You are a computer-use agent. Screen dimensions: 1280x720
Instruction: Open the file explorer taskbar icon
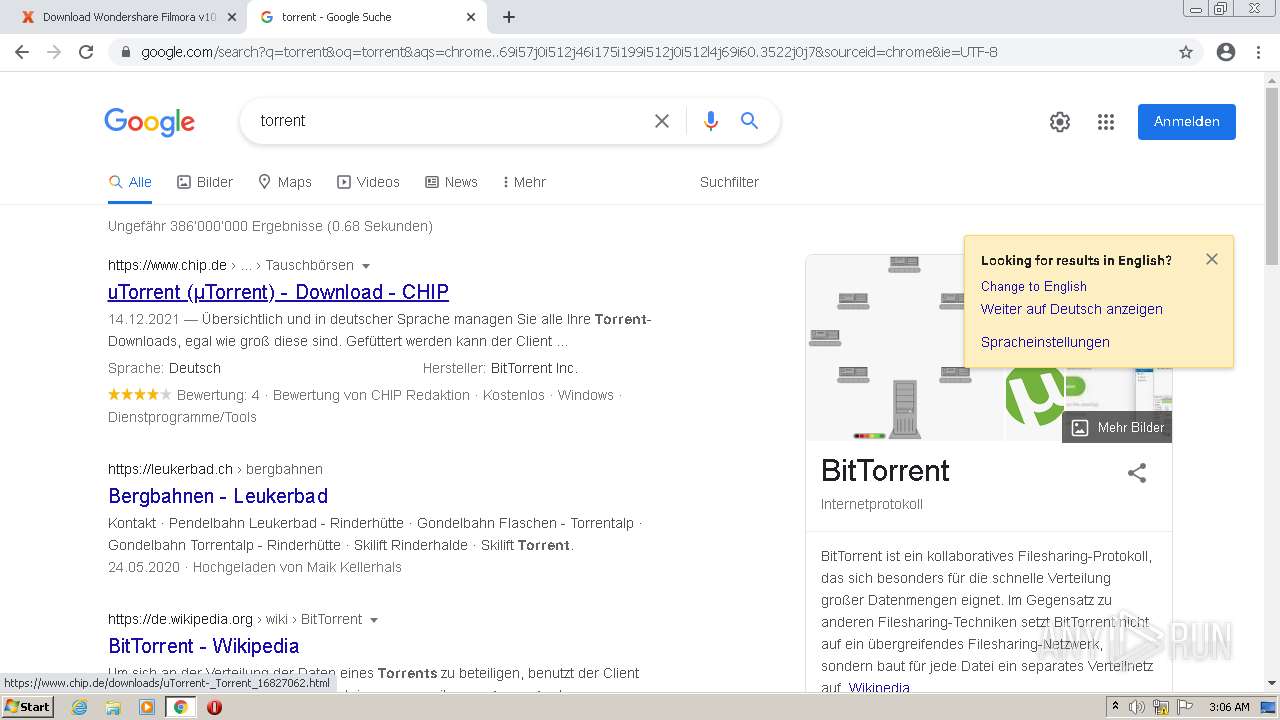click(x=113, y=707)
